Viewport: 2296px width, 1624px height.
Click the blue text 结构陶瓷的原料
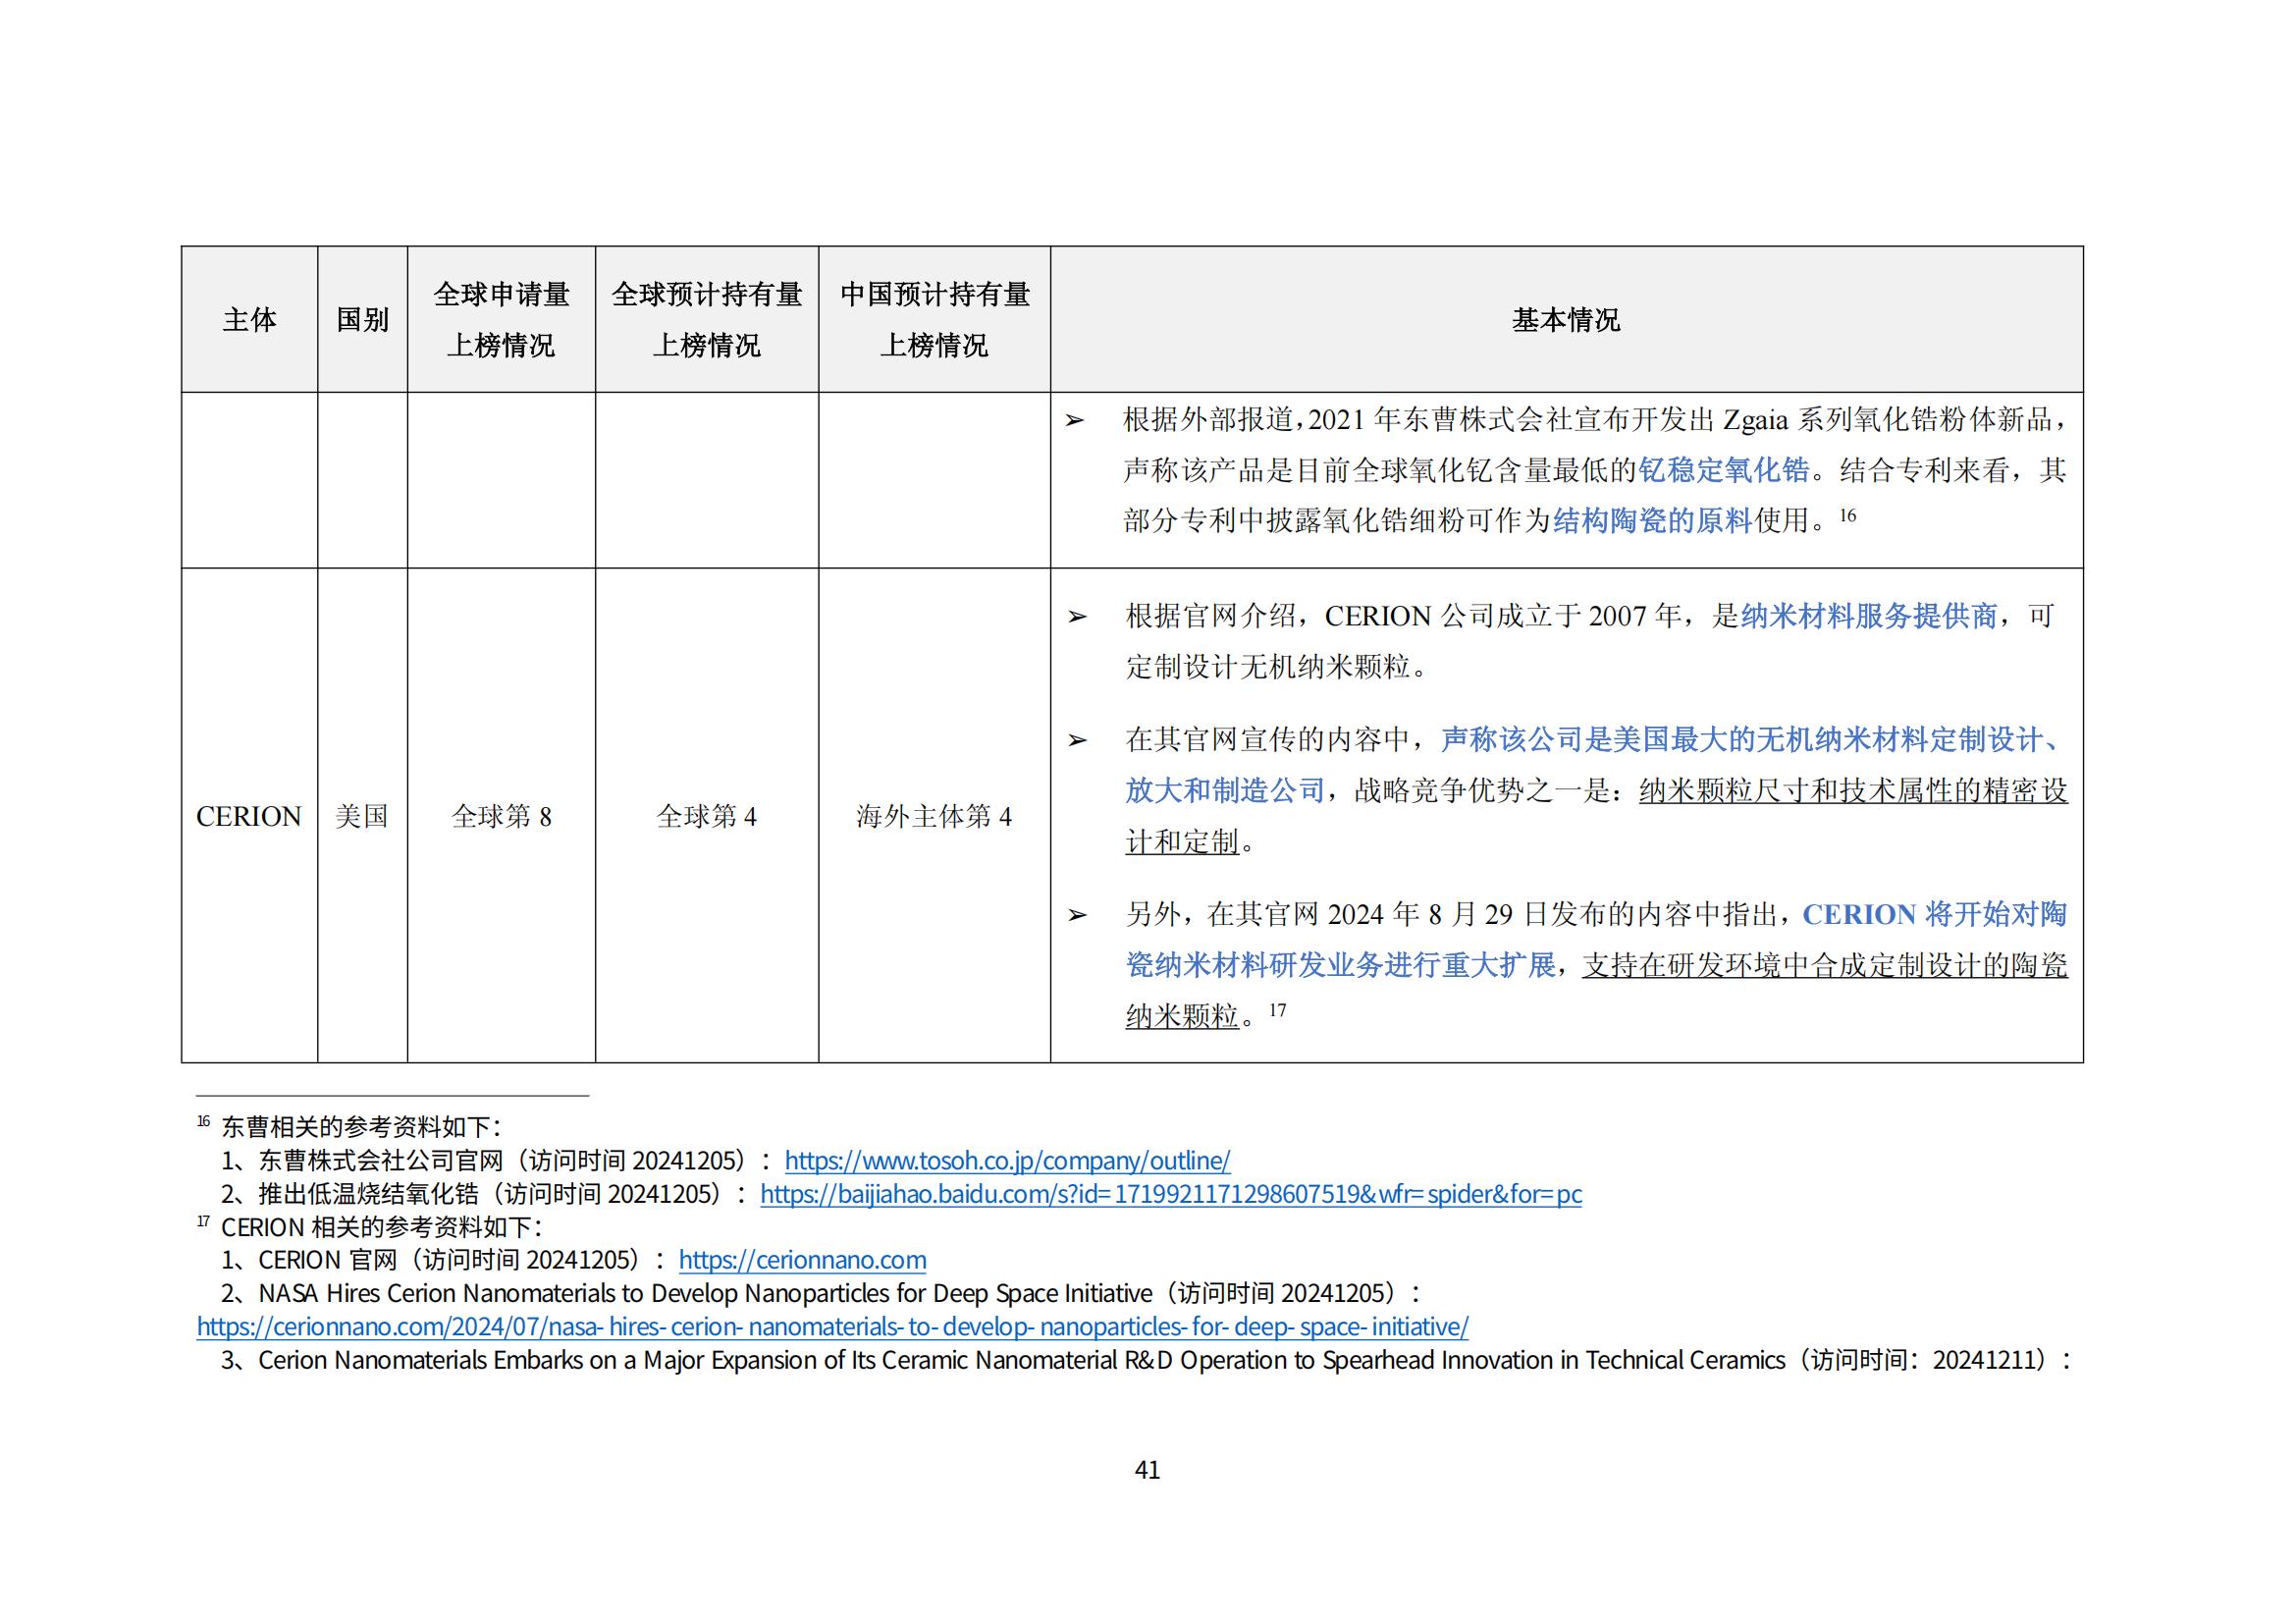point(1652,521)
